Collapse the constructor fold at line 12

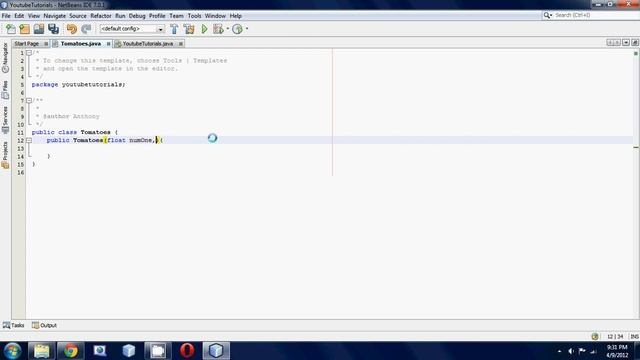[x=29, y=140]
